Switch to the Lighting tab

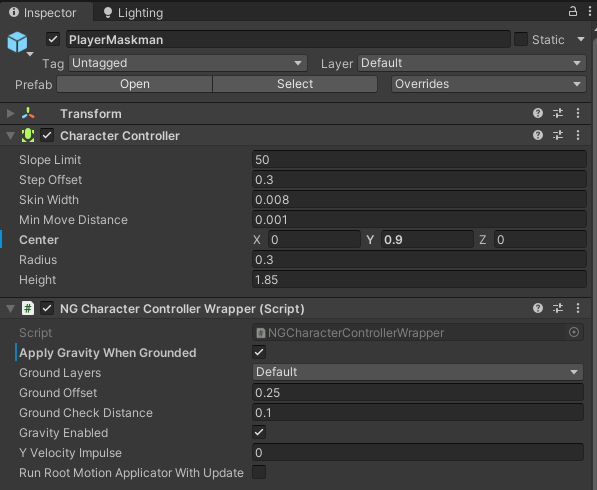point(134,13)
